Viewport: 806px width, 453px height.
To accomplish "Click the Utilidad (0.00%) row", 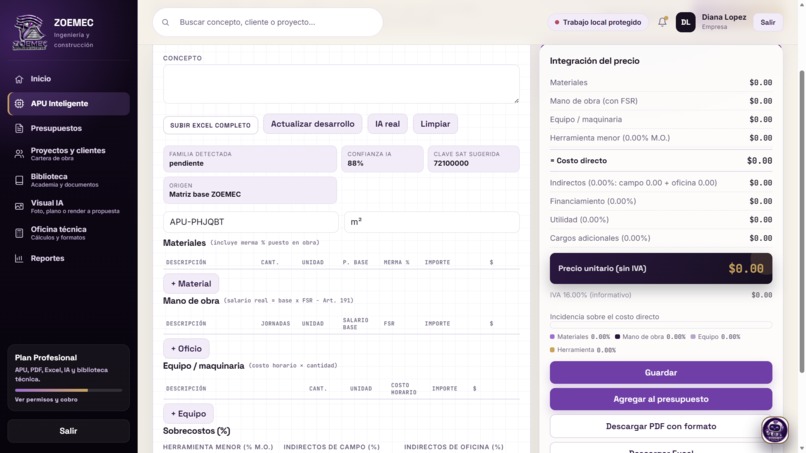I will coord(661,220).
